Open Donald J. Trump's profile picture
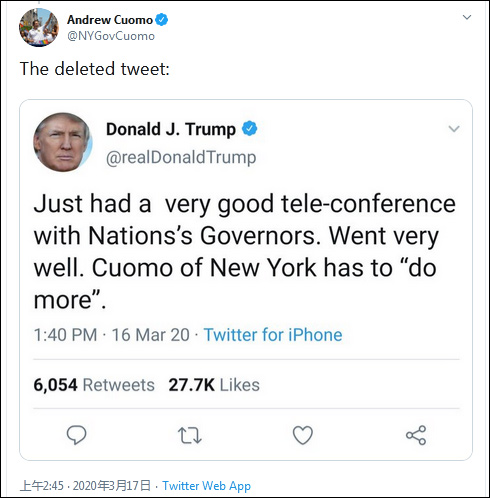The image size is (490, 498). pos(63,142)
